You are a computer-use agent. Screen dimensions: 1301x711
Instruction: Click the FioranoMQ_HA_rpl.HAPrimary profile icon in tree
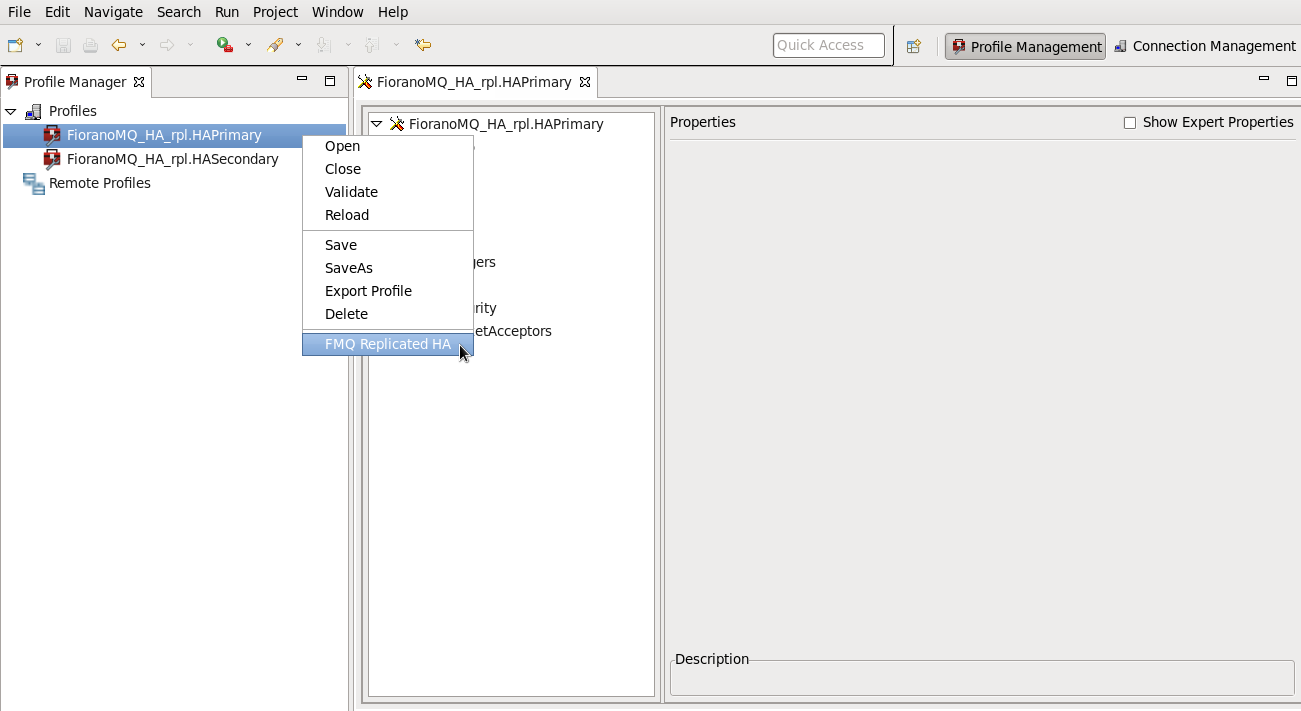(x=52, y=135)
